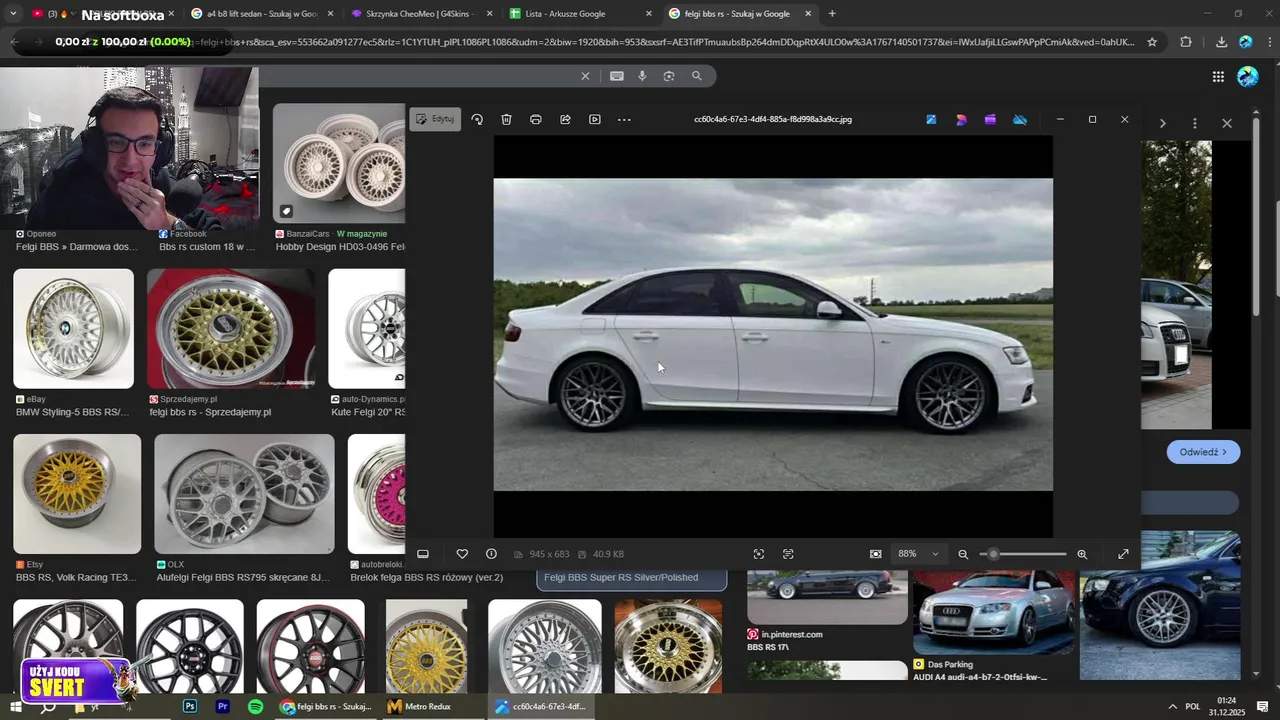Delete the photo with trash icon
The height and width of the screenshot is (720, 1280).
pyautogui.click(x=506, y=119)
